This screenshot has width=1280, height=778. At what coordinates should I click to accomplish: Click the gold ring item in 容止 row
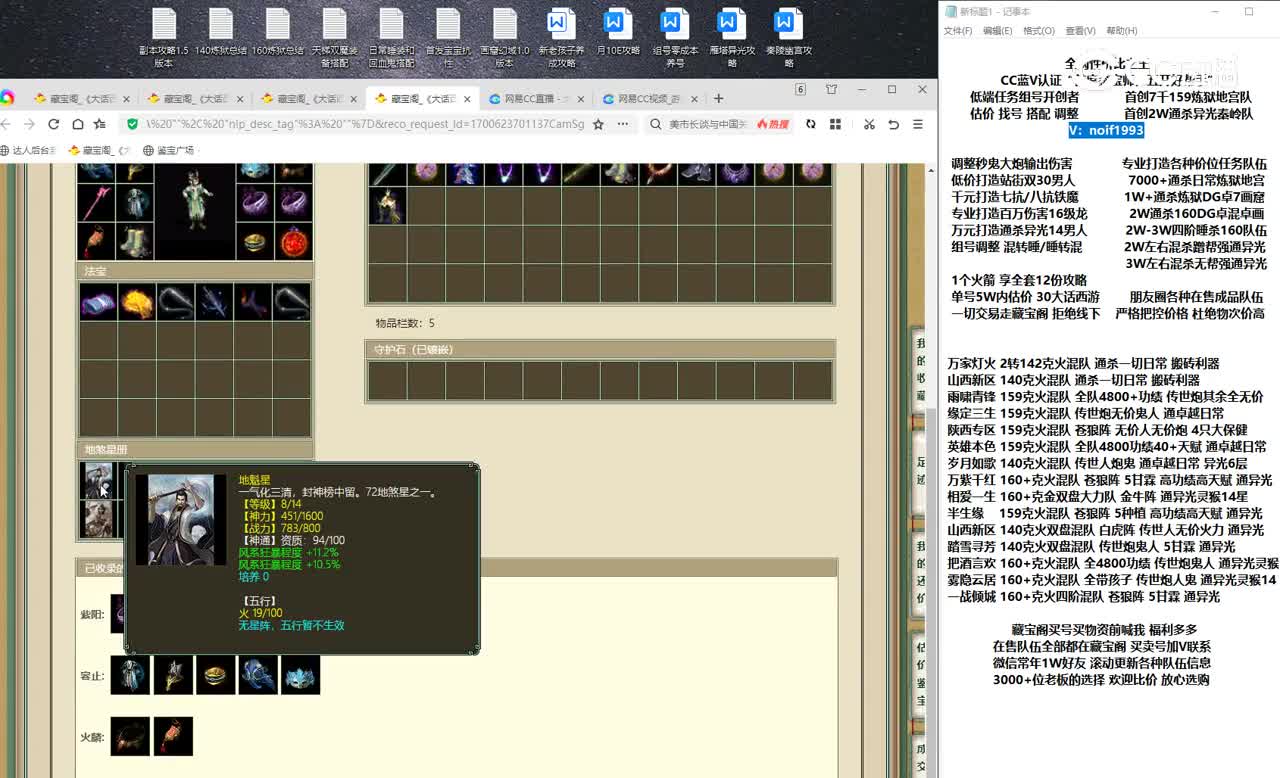[216, 675]
